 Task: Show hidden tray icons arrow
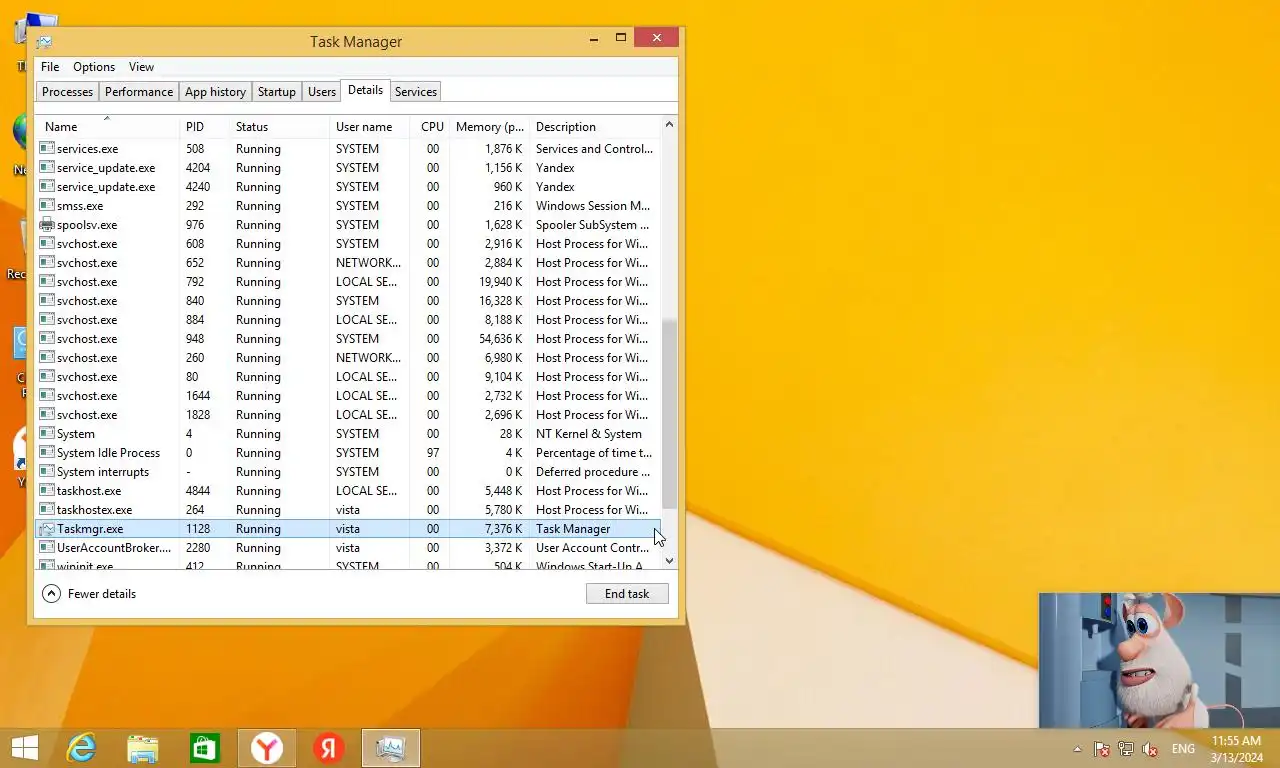tap(1077, 749)
